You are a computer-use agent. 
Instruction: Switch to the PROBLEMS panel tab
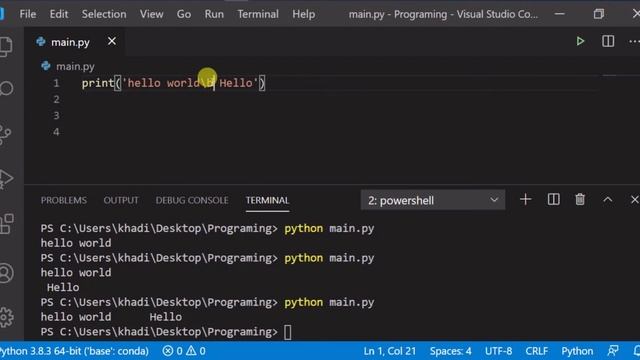coord(64,200)
